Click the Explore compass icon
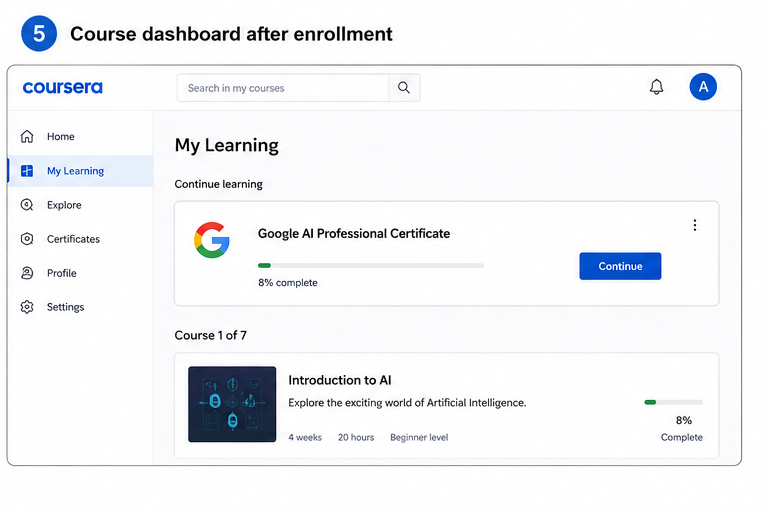768x512 pixels. coord(27,205)
